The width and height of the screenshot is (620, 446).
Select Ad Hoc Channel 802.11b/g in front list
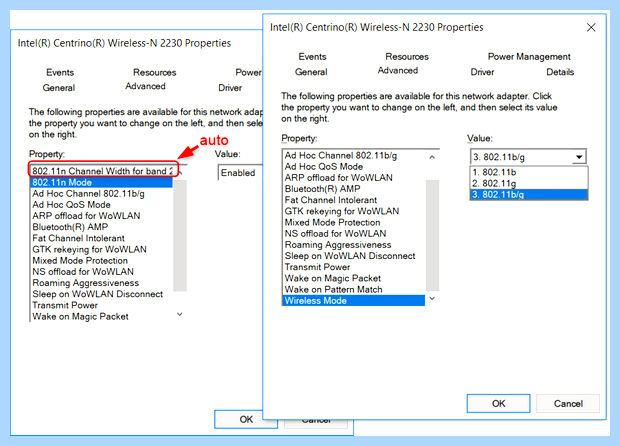[354, 155]
